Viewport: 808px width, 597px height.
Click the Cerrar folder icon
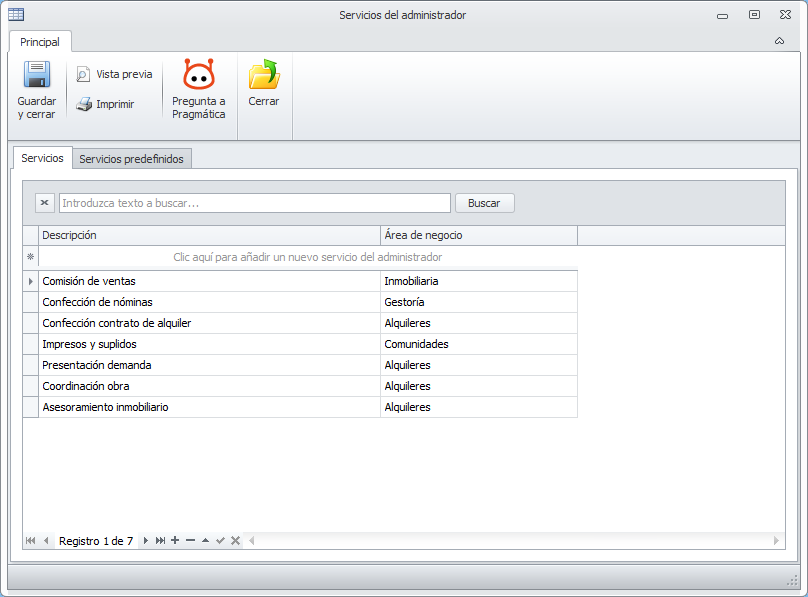[x=264, y=75]
